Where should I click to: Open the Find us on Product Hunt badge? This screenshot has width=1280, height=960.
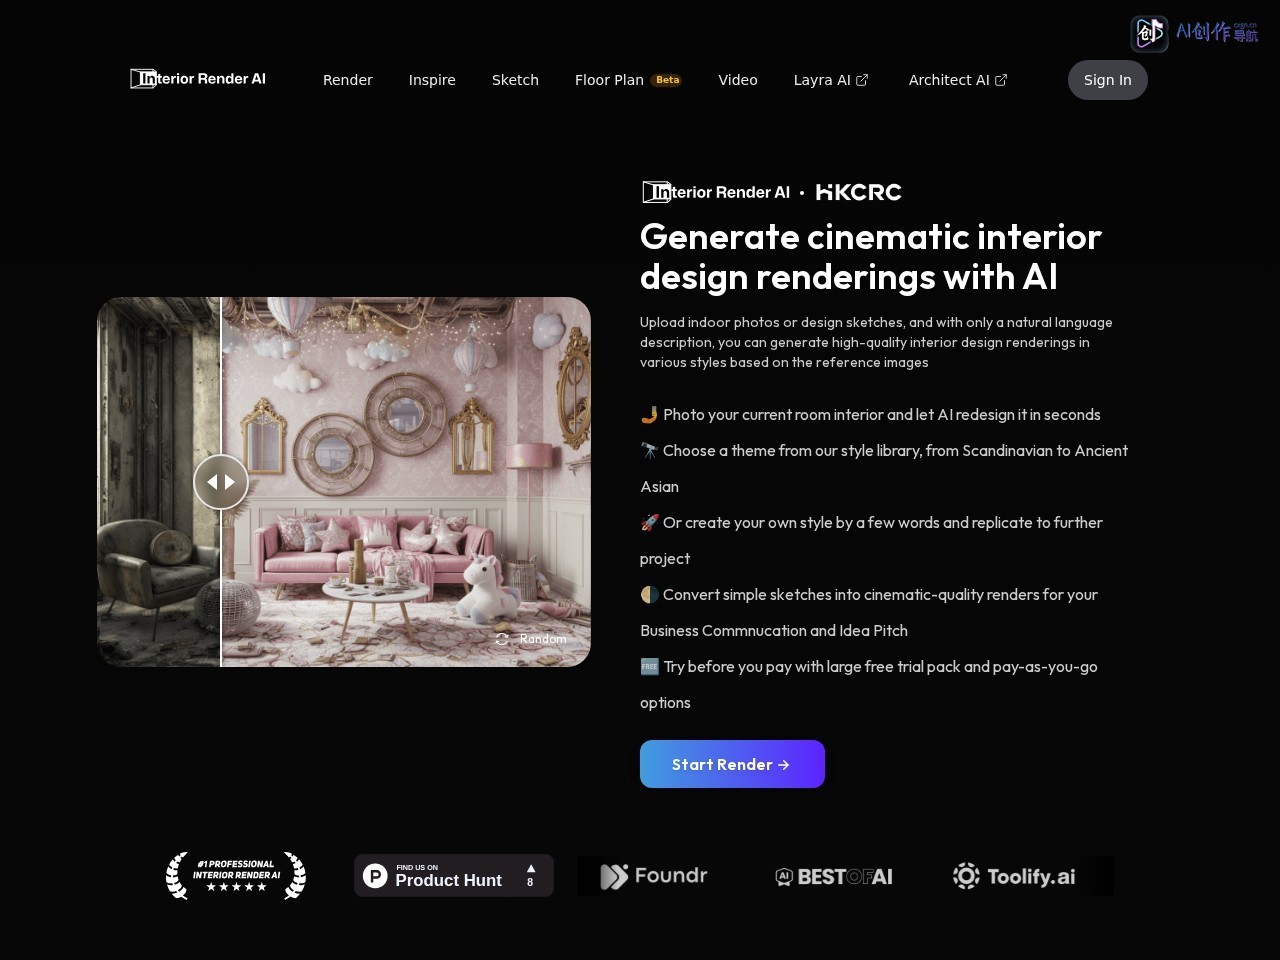tap(454, 876)
